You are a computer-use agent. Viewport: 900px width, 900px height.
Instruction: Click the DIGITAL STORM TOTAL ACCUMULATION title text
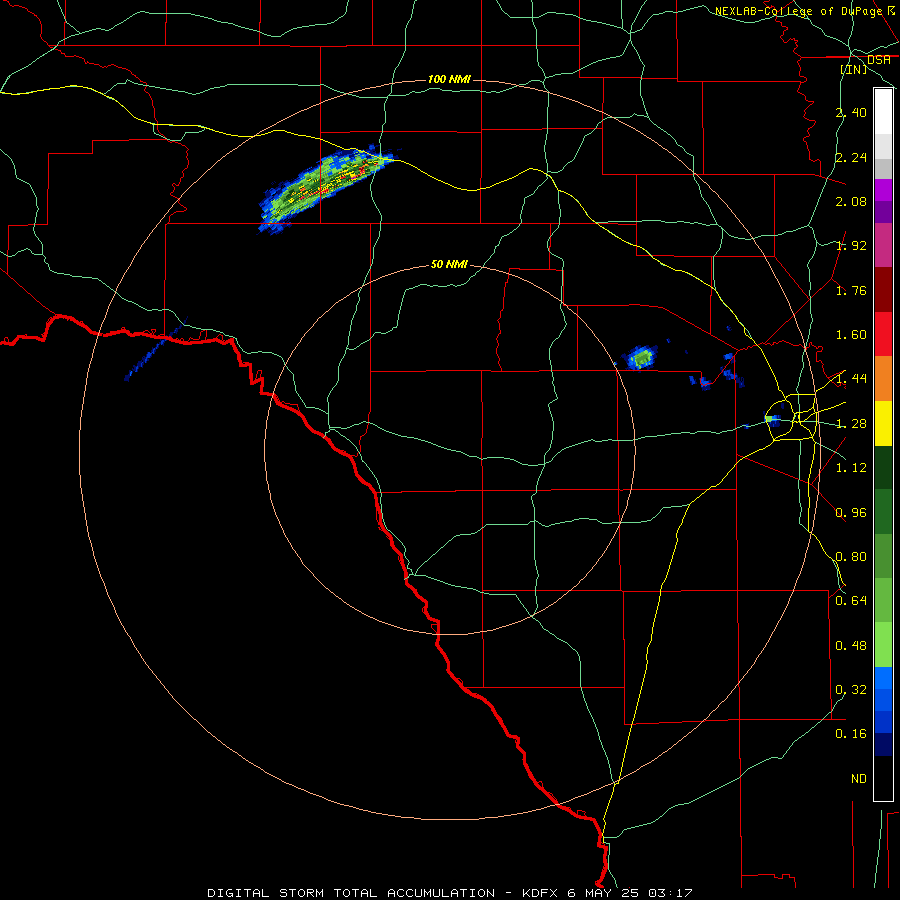coord(351,893)
